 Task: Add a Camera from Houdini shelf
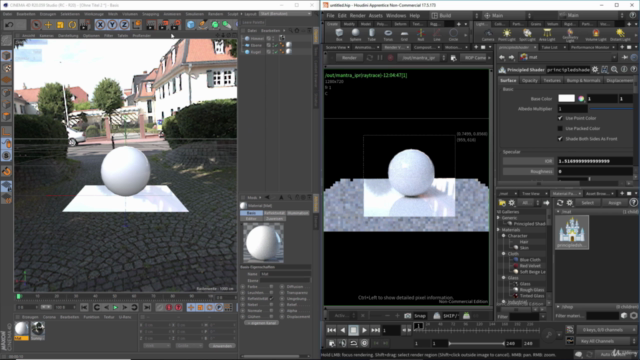[488, 35]
